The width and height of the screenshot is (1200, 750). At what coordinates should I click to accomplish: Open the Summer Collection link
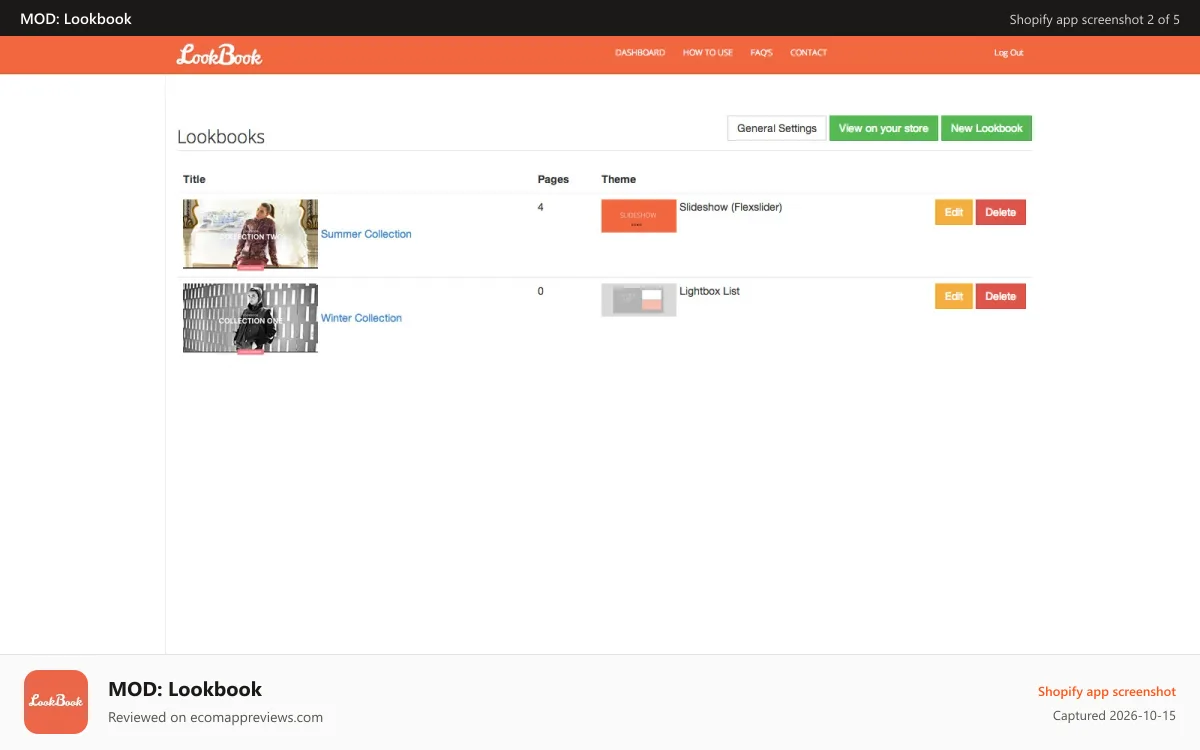(x=366, y=234)
